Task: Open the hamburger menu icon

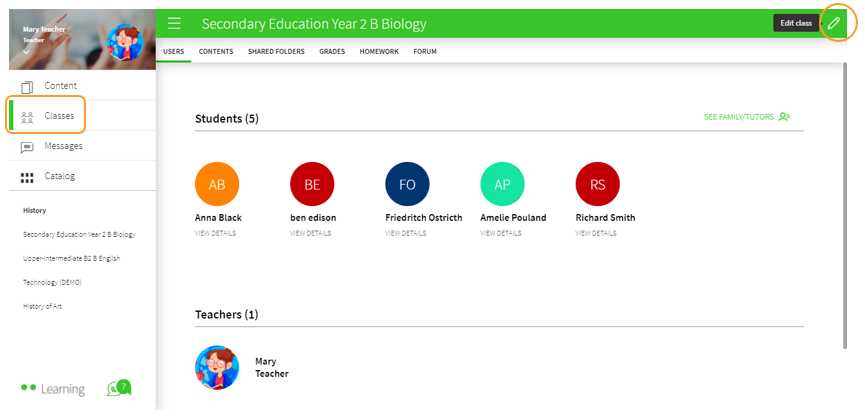Action: (x=175, y=23)
